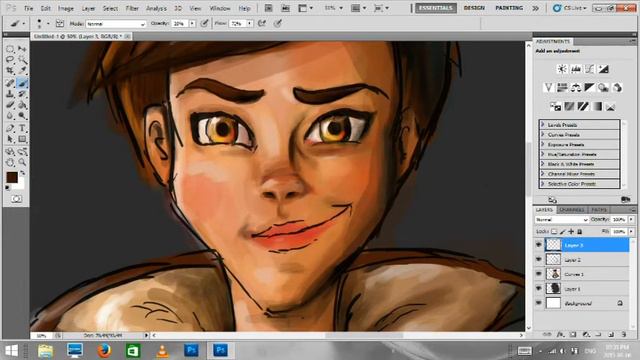
Task: Toggle Quick Mask mode icon
Action: (x=16, y=199)
